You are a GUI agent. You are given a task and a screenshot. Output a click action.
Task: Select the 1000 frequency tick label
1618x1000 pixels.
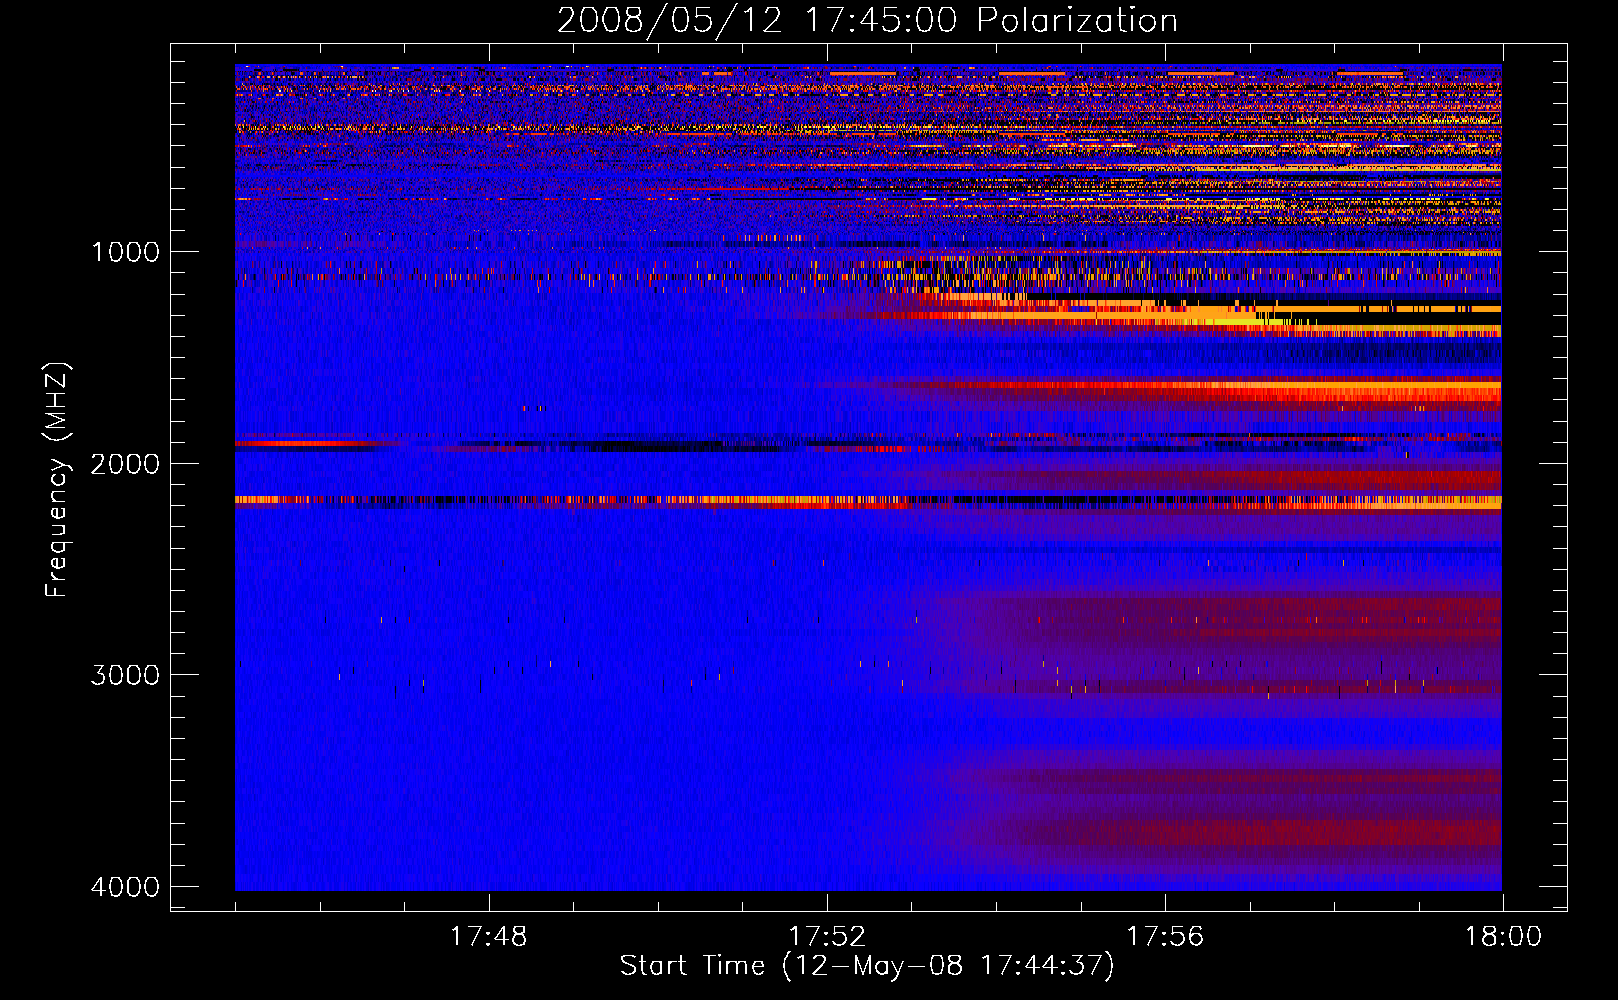(126, 252)
